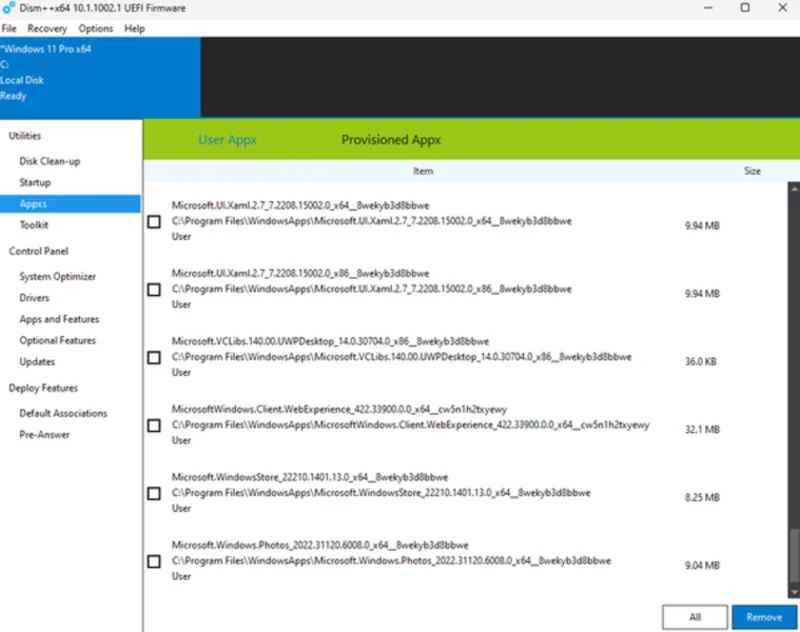The width and height of the screenshot is (800, 632).
Task: Open the File menu
Action: pyautogui.click(x=10, y=29)
